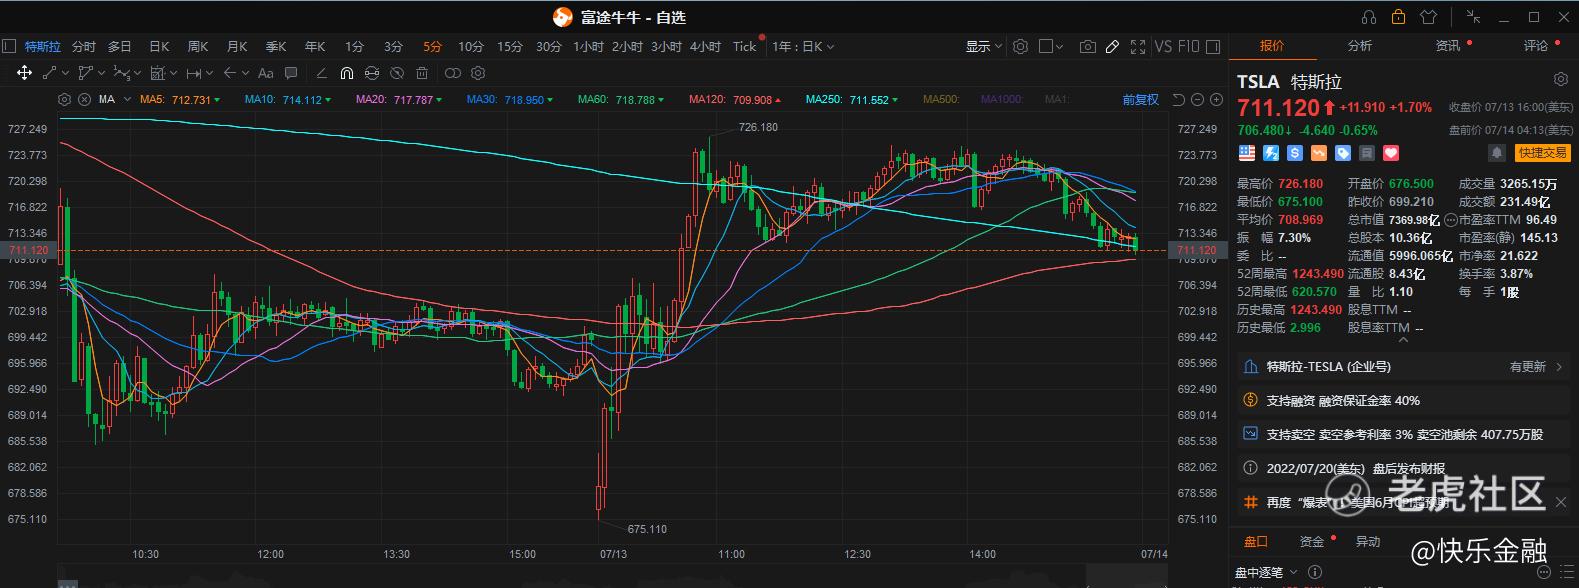Image resolution: width=1579 pixels, height=588 pixels.
Task: Click the US flag market icon
Action: 1247,153
